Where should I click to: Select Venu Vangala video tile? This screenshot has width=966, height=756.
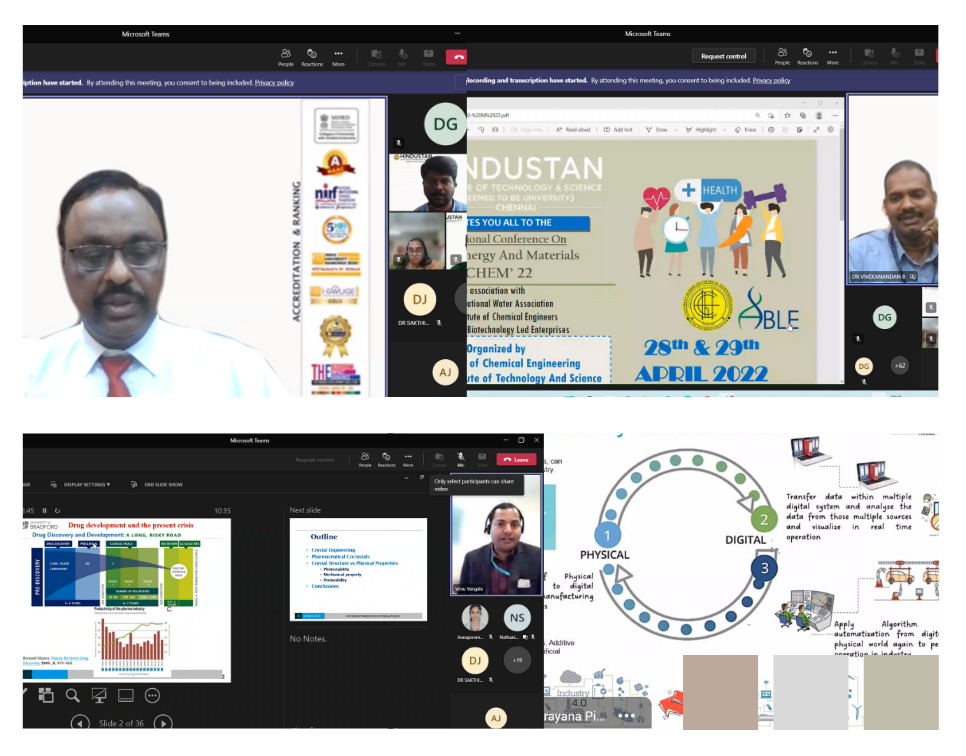click(x=497, y=535)
